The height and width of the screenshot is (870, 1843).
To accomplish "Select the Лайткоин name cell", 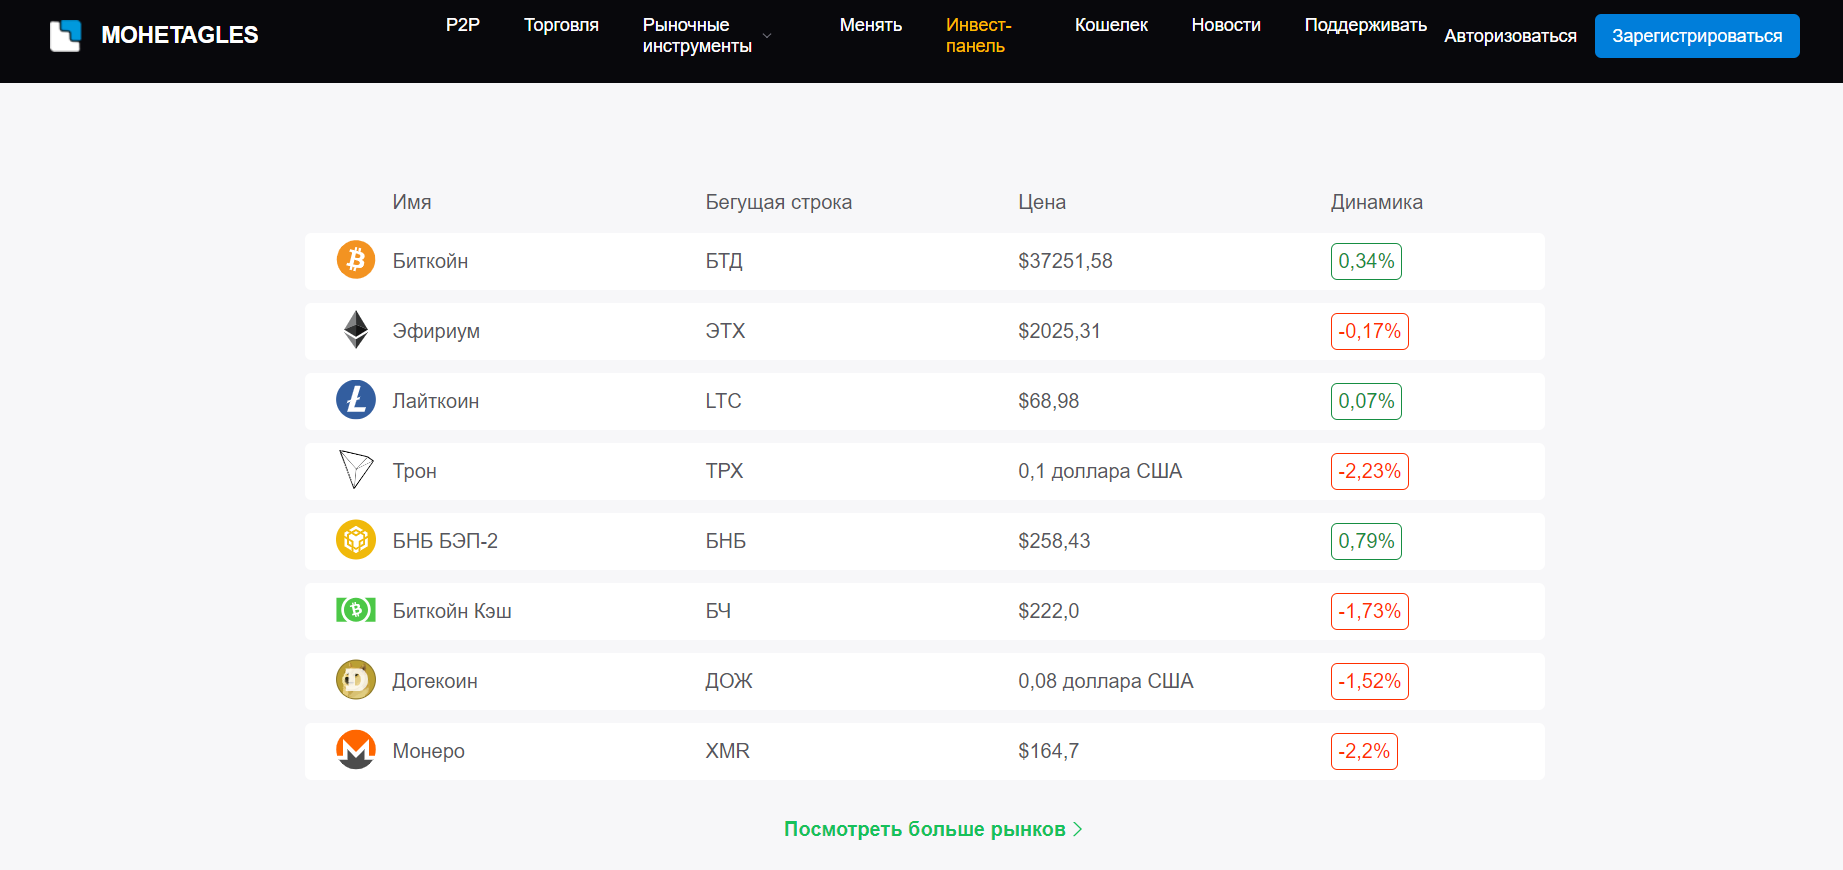I will pos(436,401).
